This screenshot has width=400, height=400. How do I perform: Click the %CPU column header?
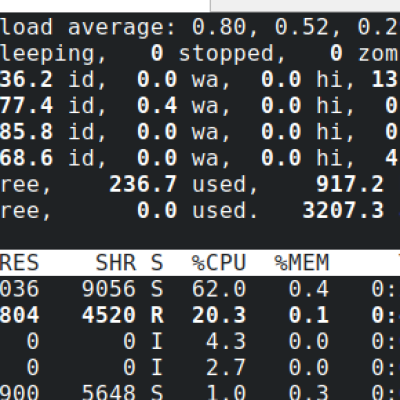[219, 262]
